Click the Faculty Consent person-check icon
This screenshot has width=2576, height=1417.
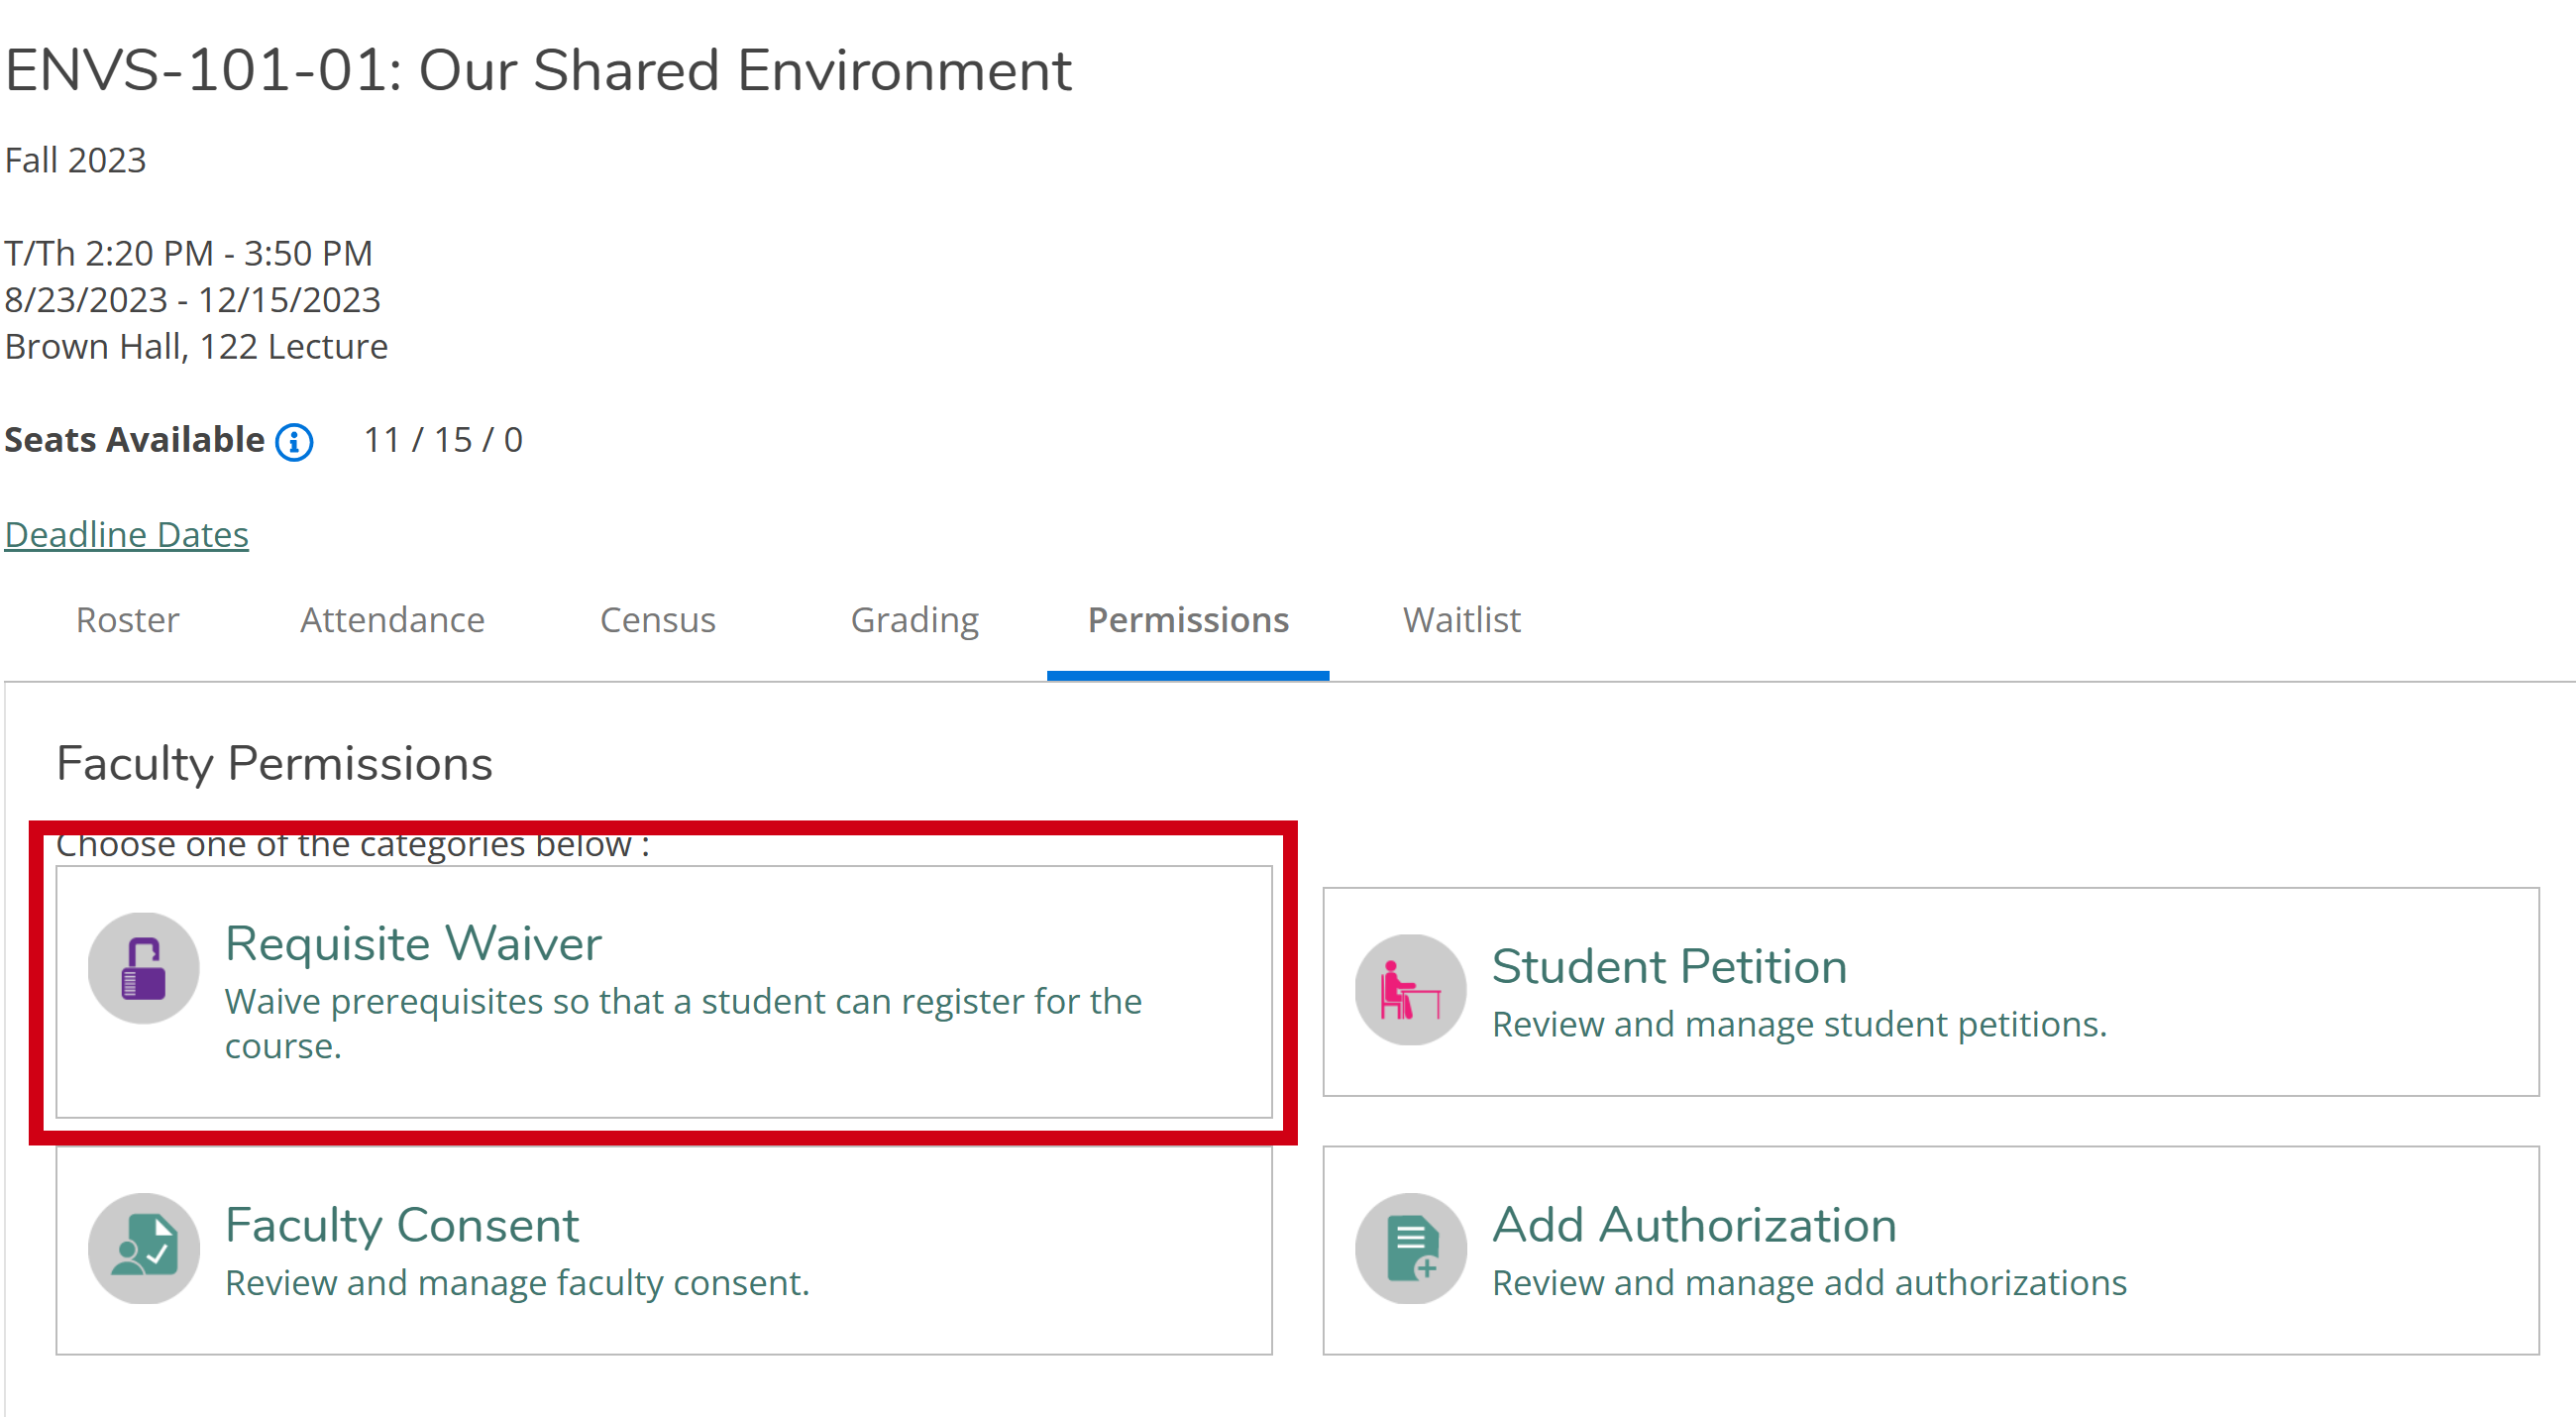(144, 1248)
